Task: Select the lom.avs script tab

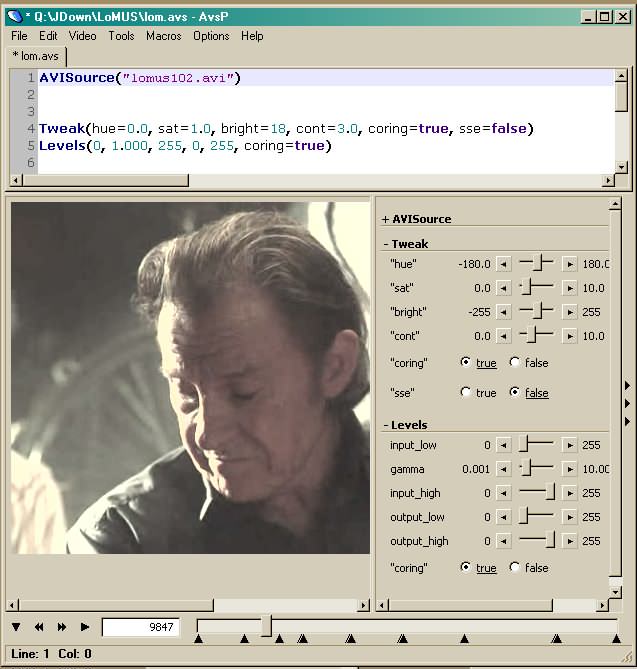Action: pos(37,56)
